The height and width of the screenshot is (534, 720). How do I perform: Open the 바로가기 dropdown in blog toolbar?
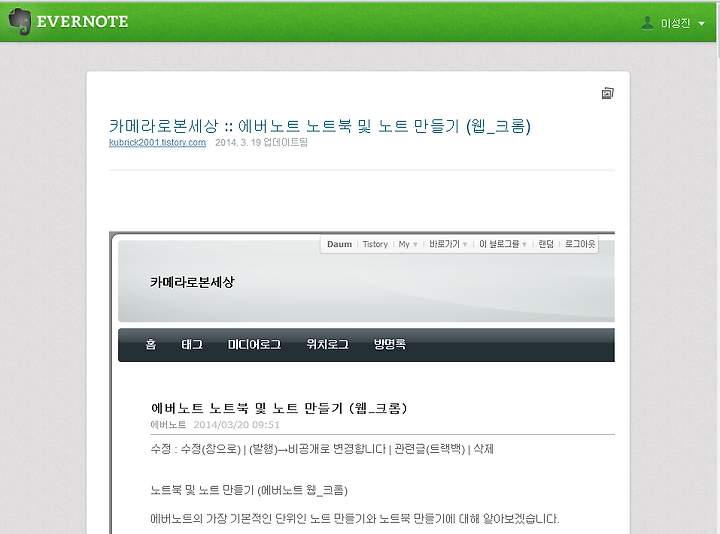448,244
